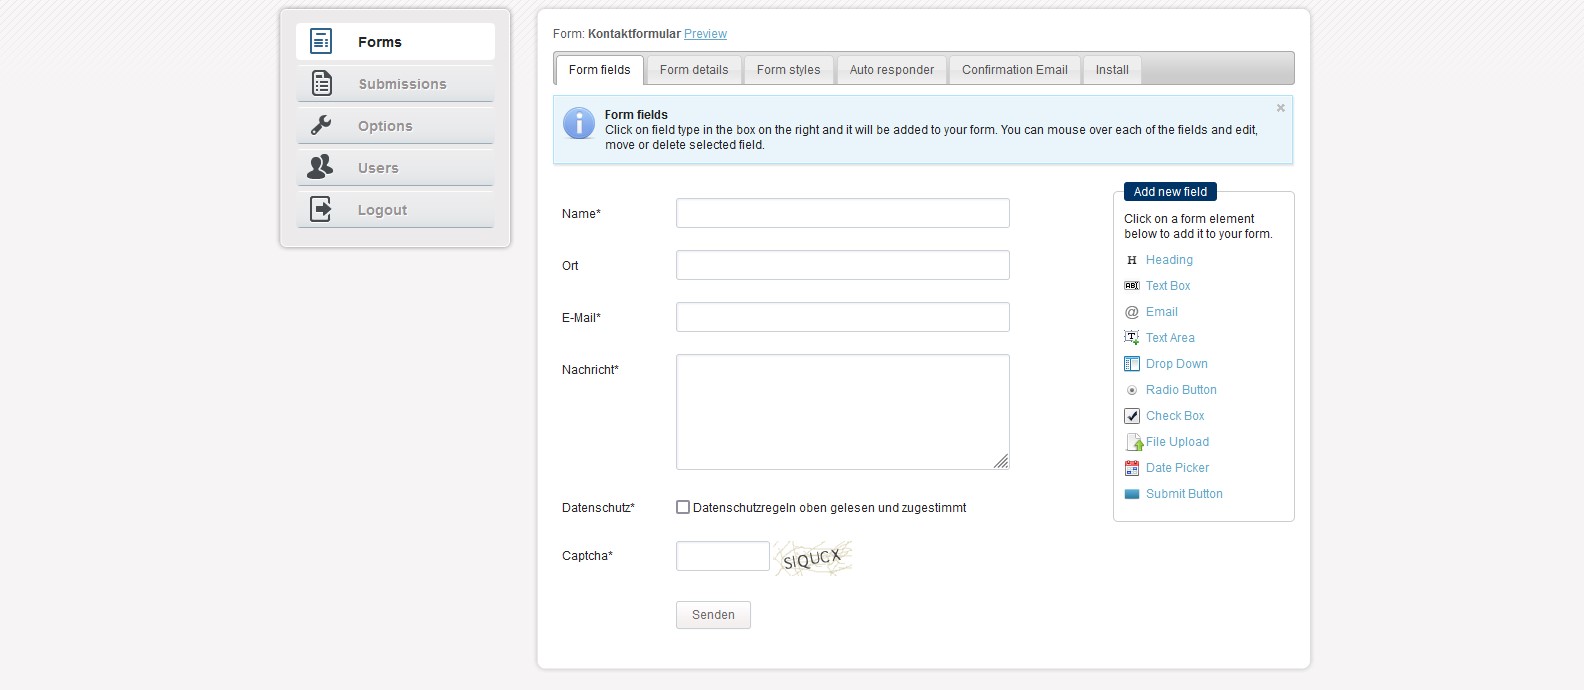
Task: Click the Date Picker calendar icon
Action: (1132, 468)
